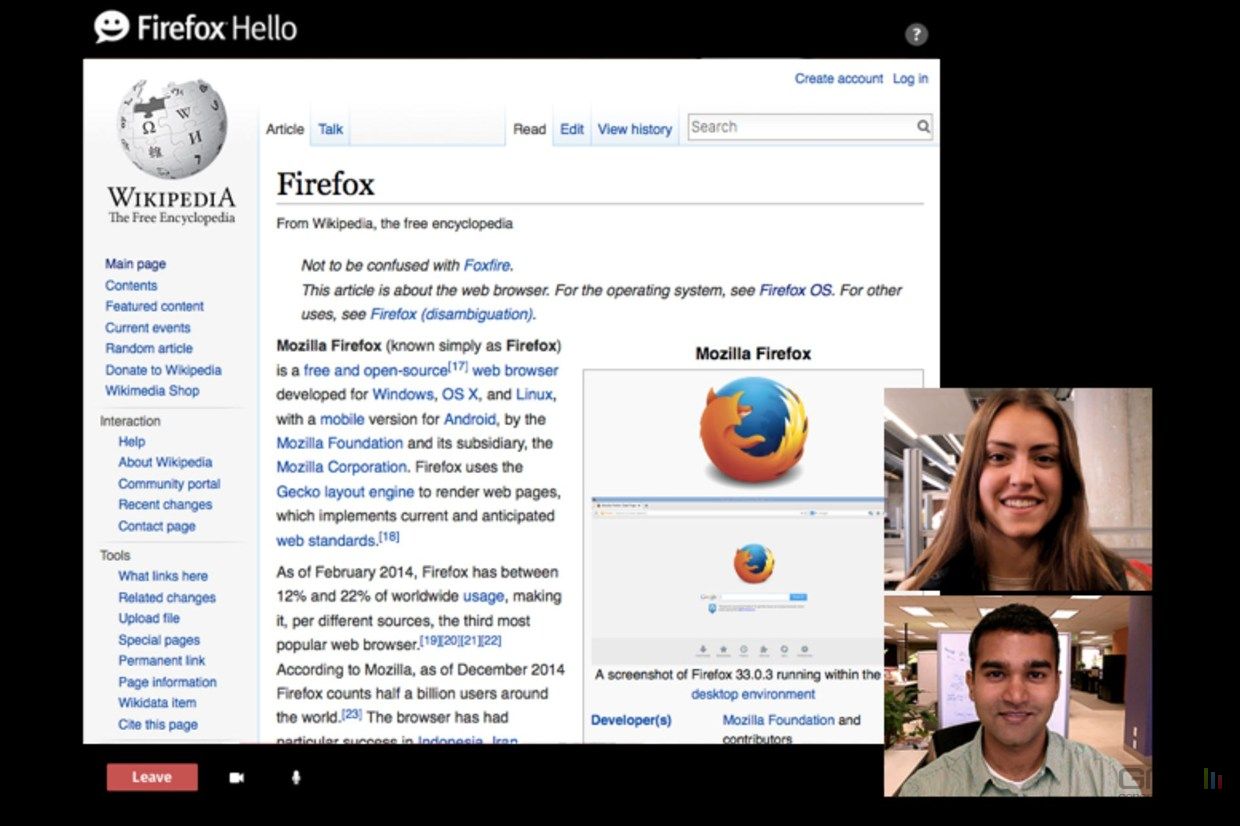
Task: Switch to the Article tab
Action: (x=285, y=129)
